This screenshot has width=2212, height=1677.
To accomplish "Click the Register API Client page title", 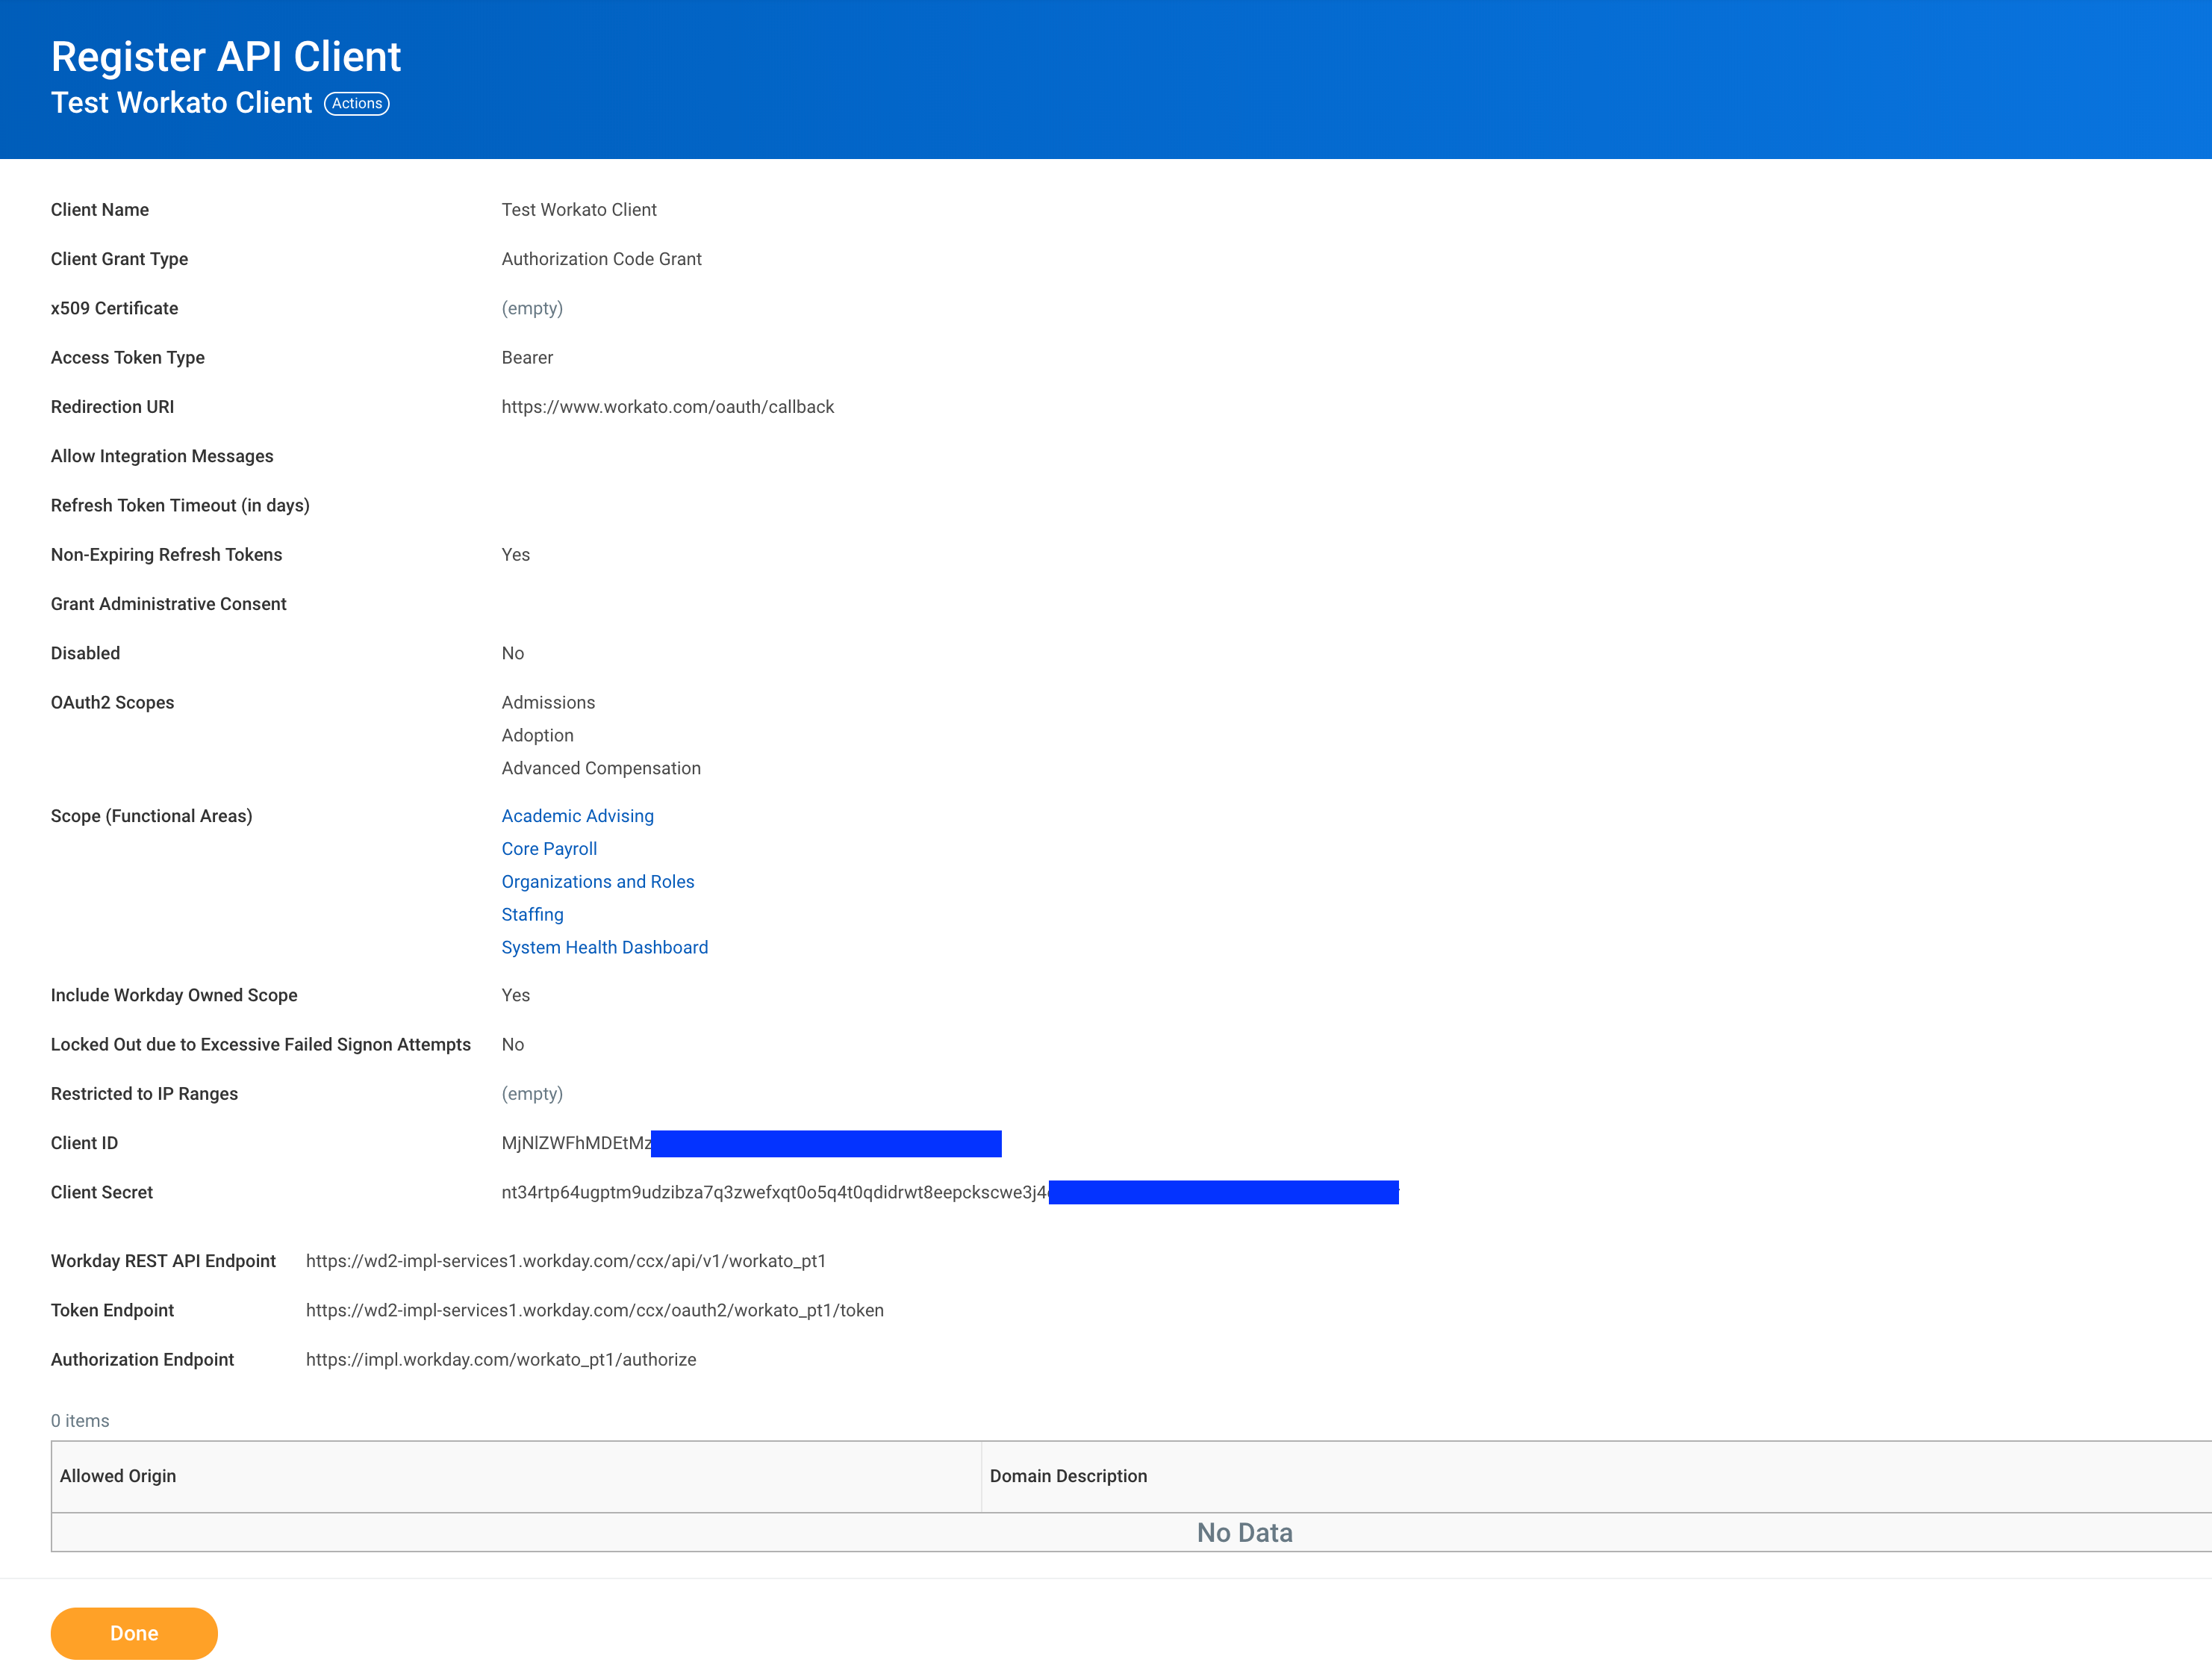I will coord(226,56).
